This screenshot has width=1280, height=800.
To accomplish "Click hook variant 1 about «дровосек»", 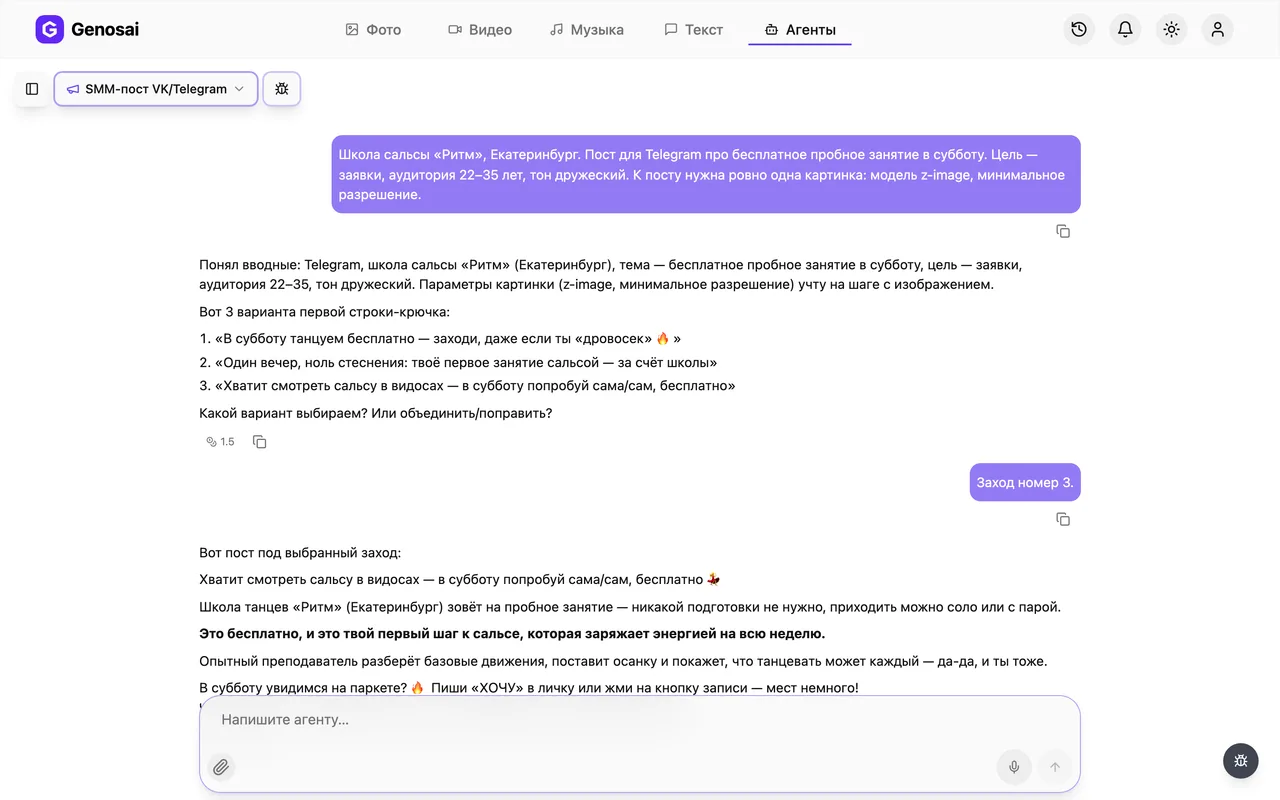I will (x=440, y=339).
